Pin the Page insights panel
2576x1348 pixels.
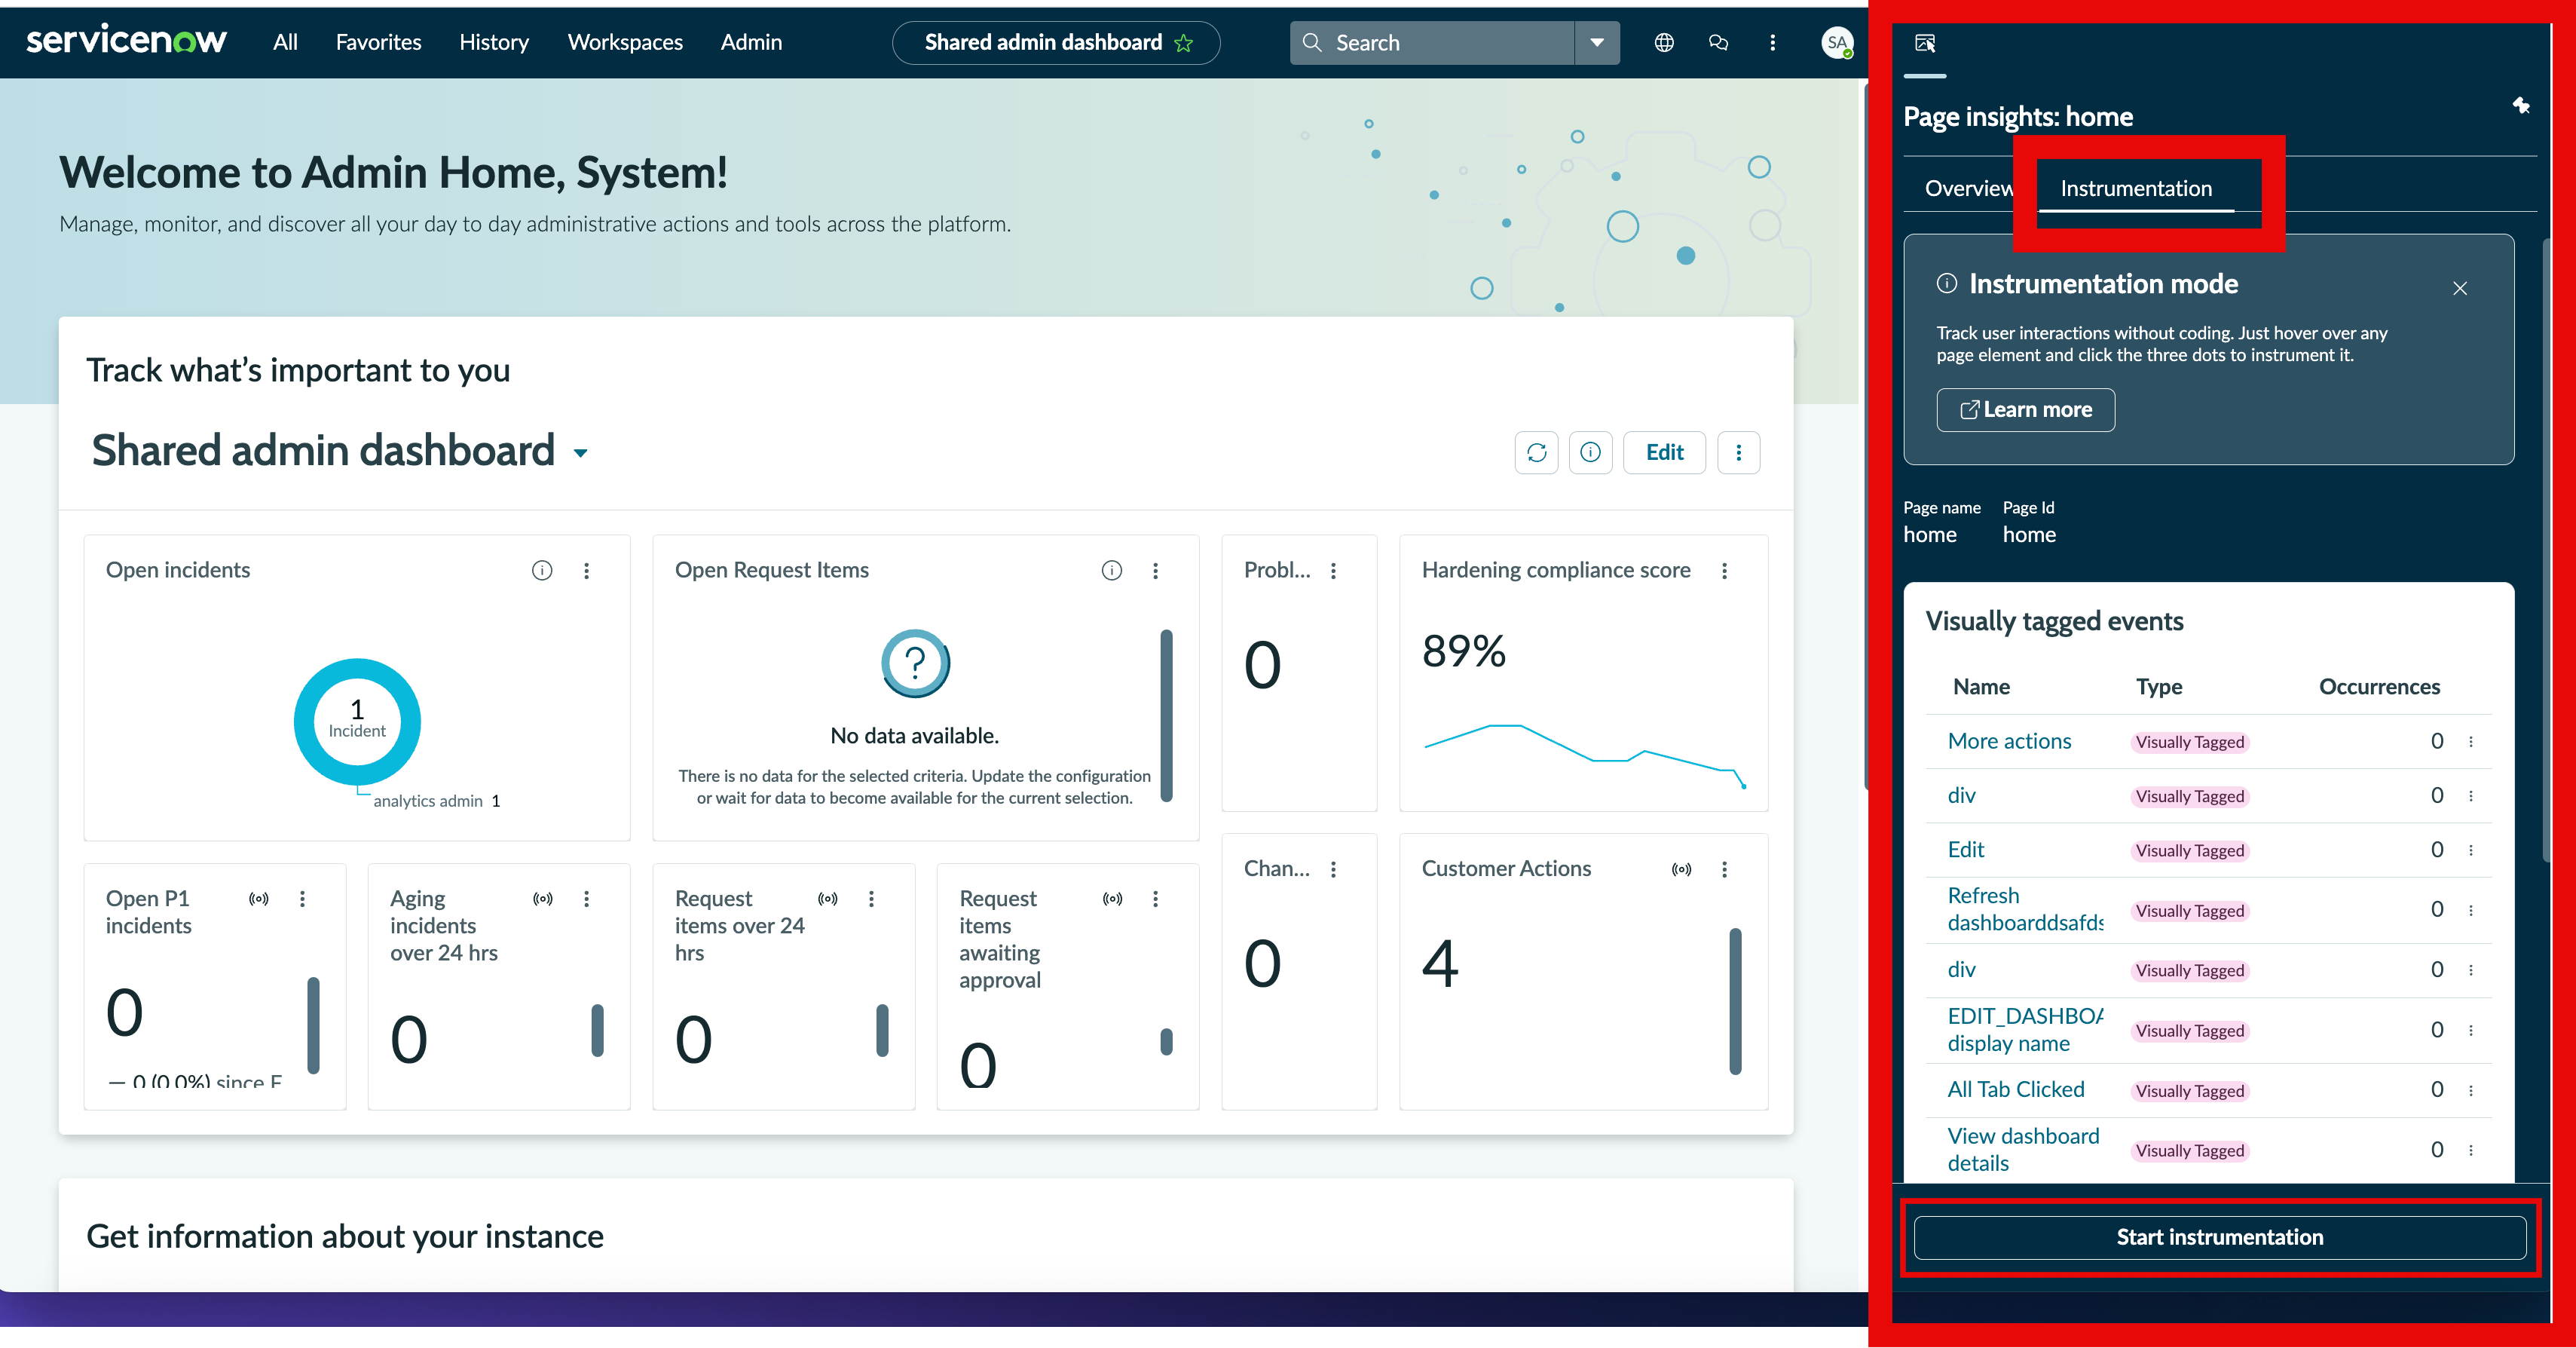[x=2520, y=105]
